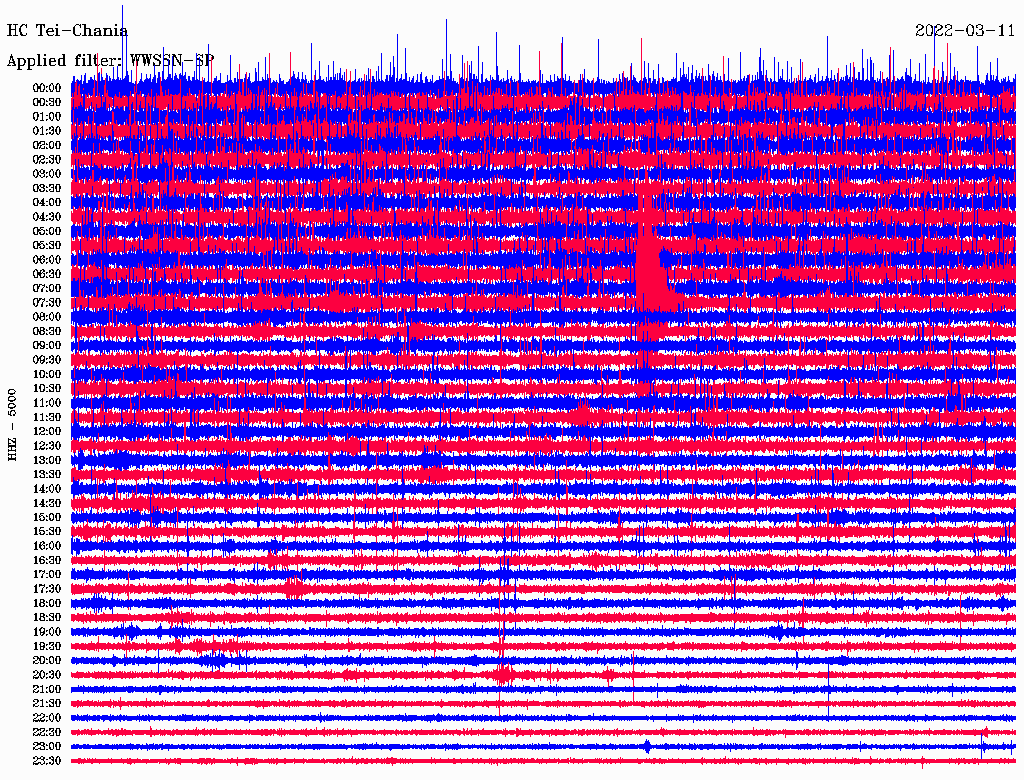Select the 21:30 time label
Screen dimensions: 1024x780
point(47,704)
